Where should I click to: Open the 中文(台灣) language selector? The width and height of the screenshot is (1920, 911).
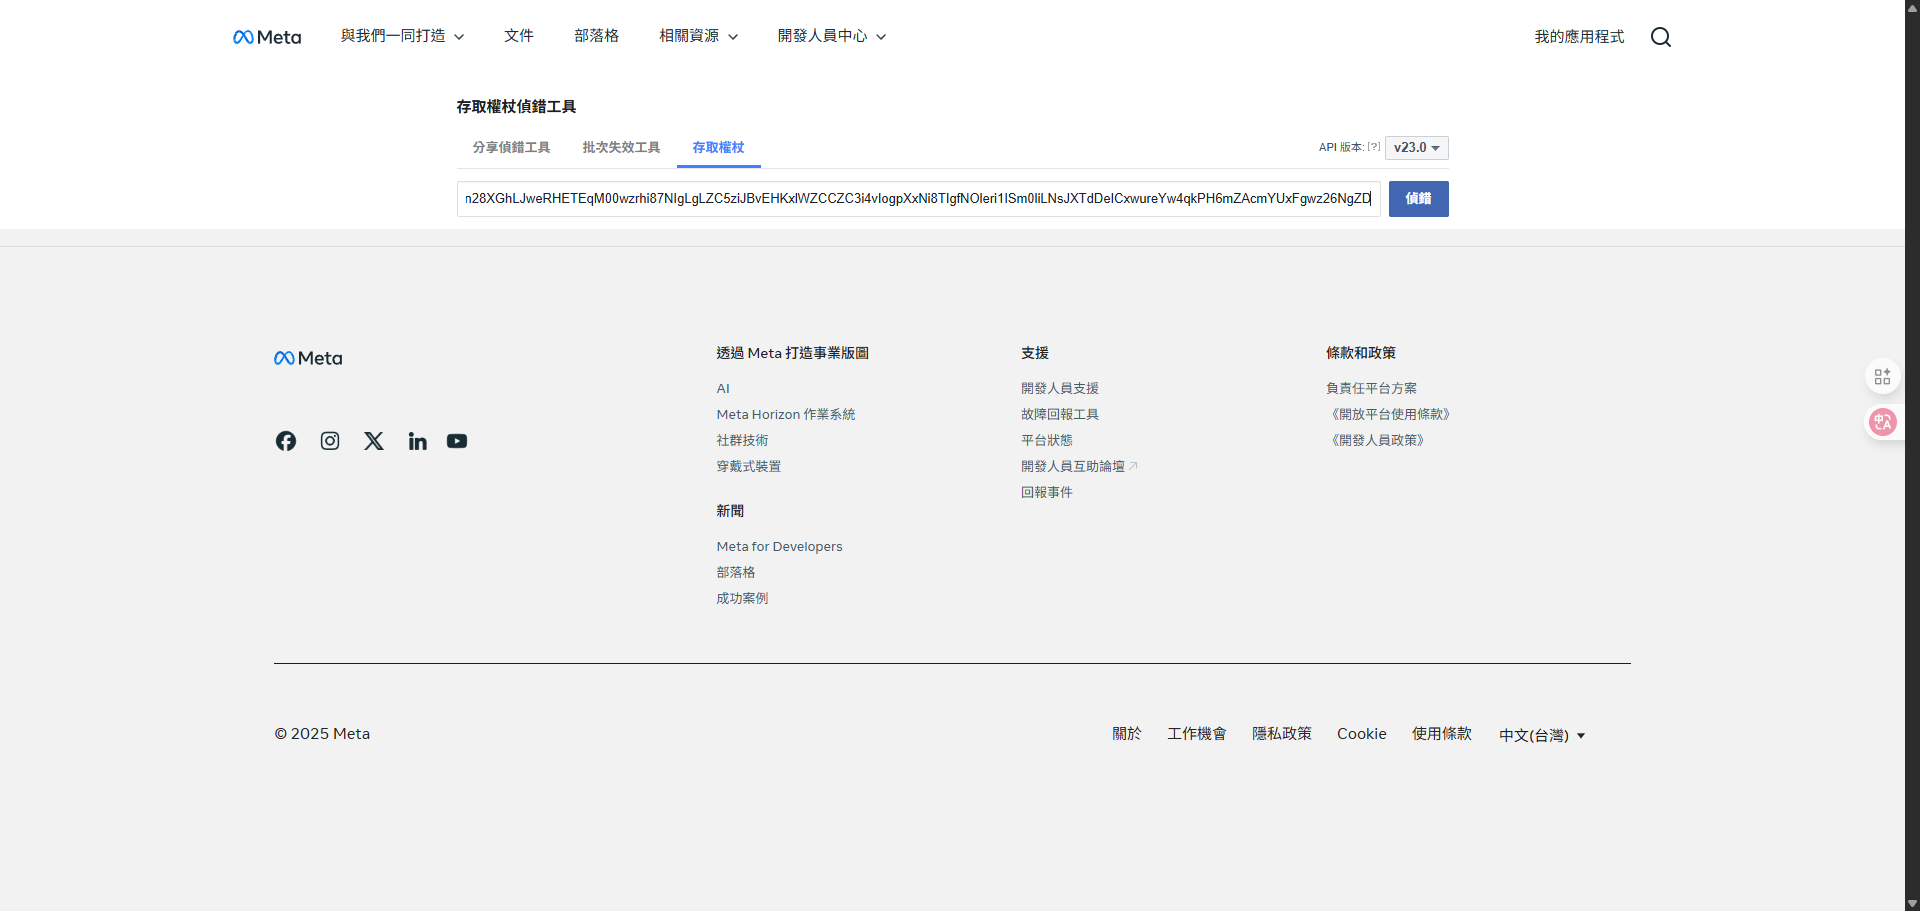tap(1540, 734)
